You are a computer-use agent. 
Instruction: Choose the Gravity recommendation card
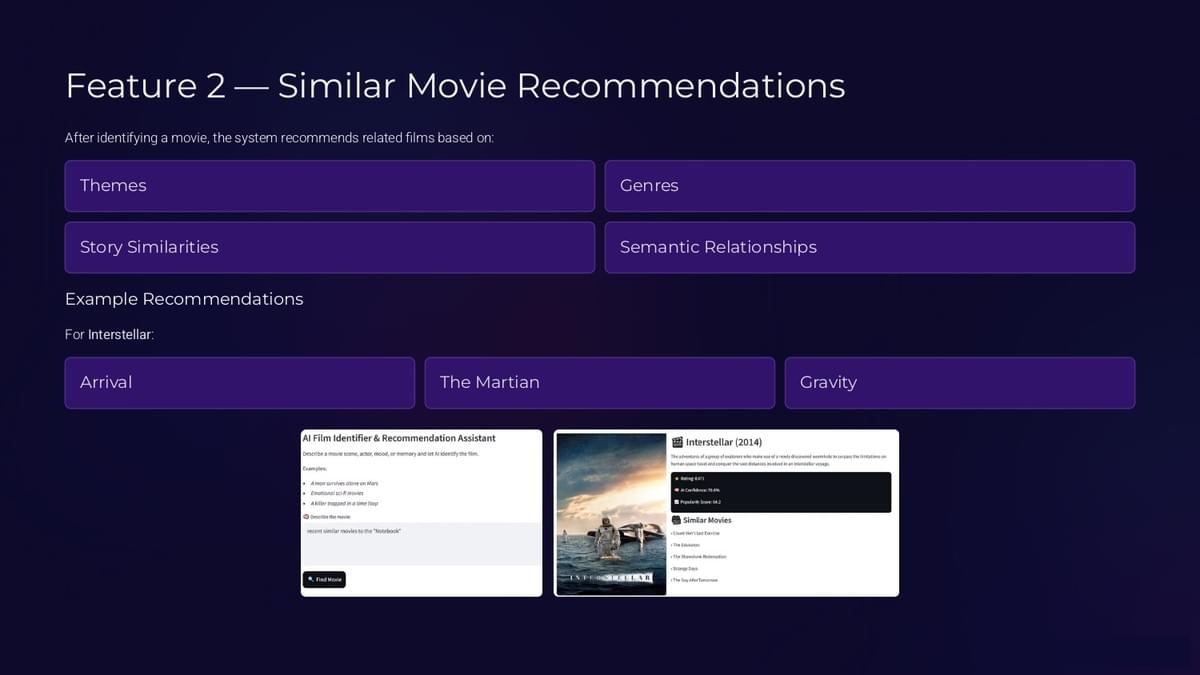(960, 383)
